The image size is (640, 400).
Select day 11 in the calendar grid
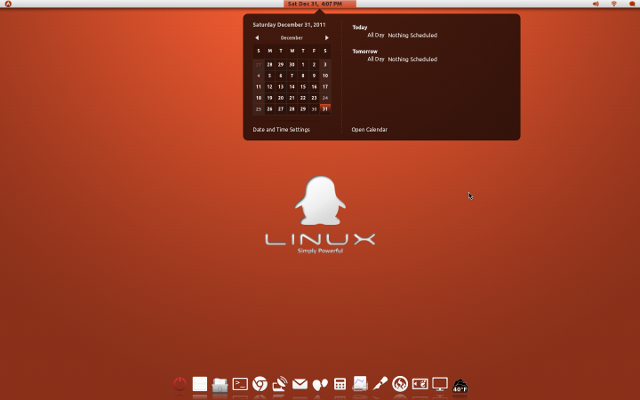(258, 87)
